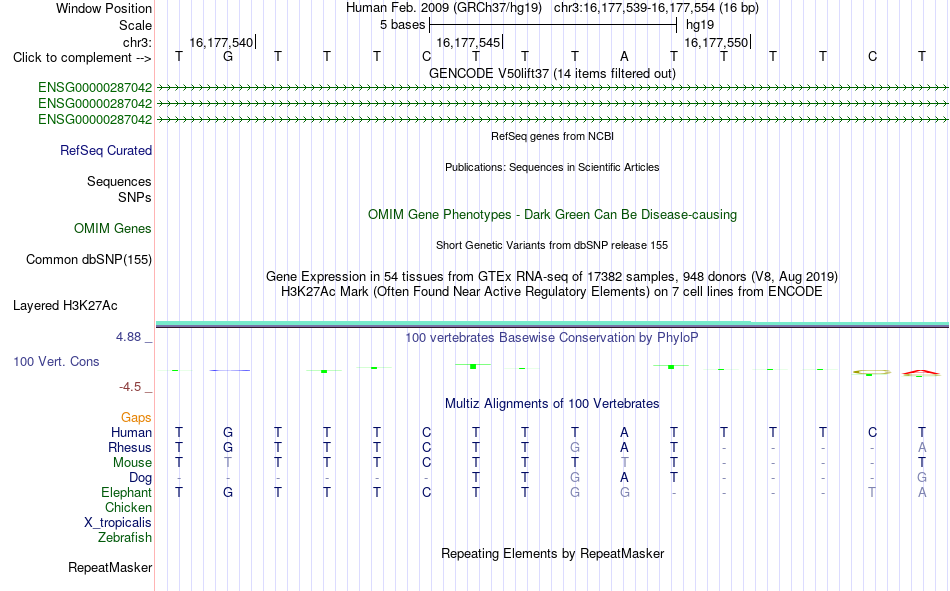Click the 'Gaps' row label
The image size is (950, 591).
tap(136, 417)
